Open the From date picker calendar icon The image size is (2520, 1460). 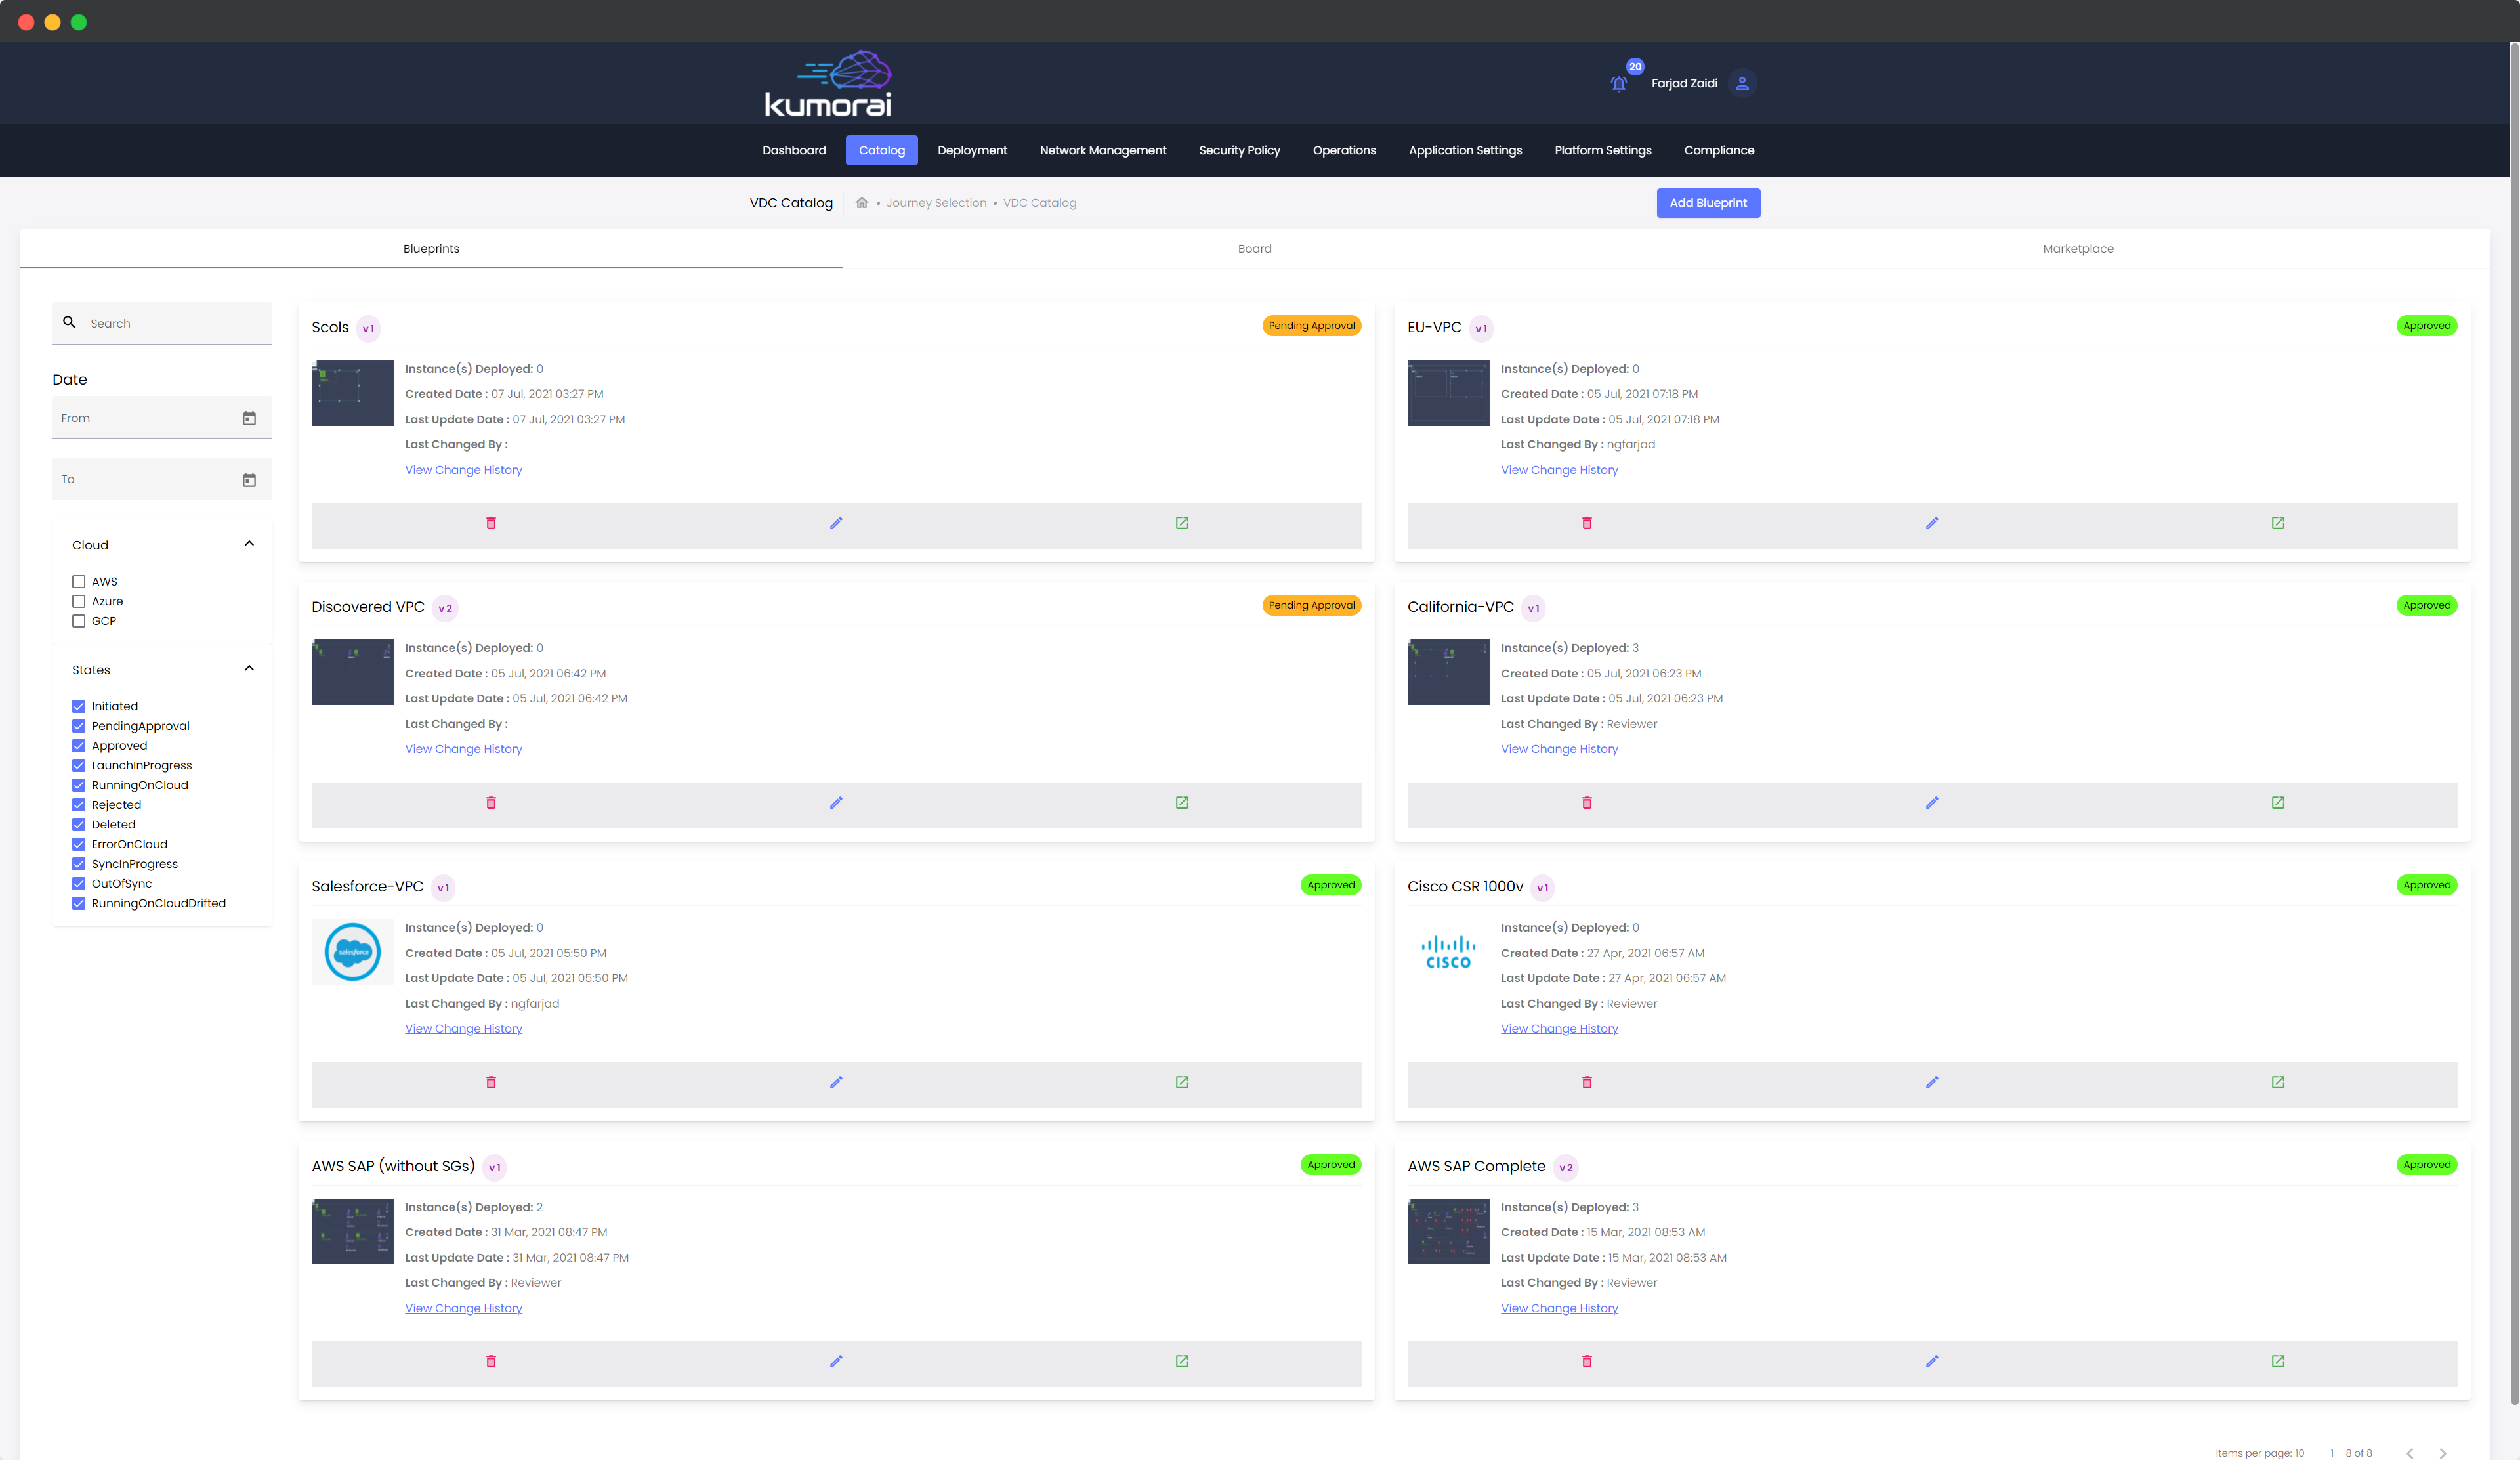[x=249, y=418]
